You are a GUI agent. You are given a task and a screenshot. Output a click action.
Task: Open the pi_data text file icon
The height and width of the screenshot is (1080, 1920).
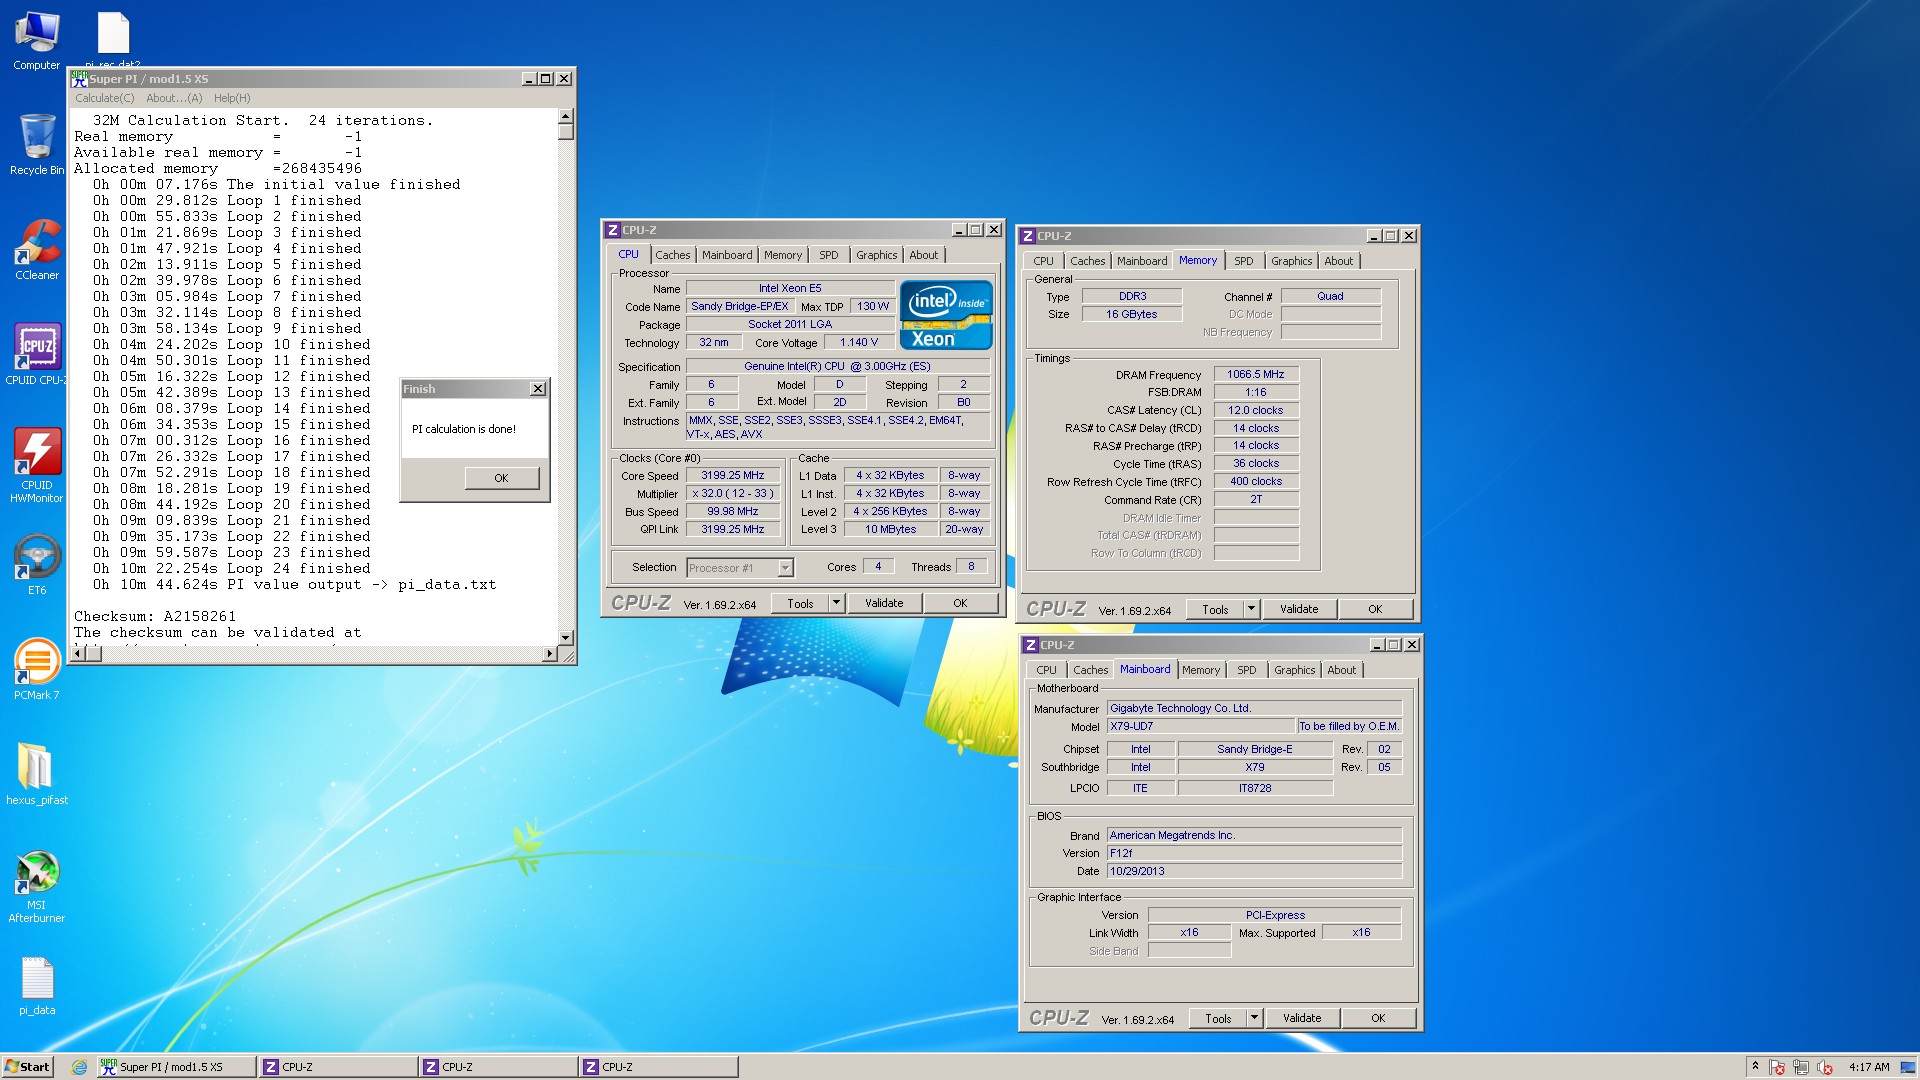point(36,986)
